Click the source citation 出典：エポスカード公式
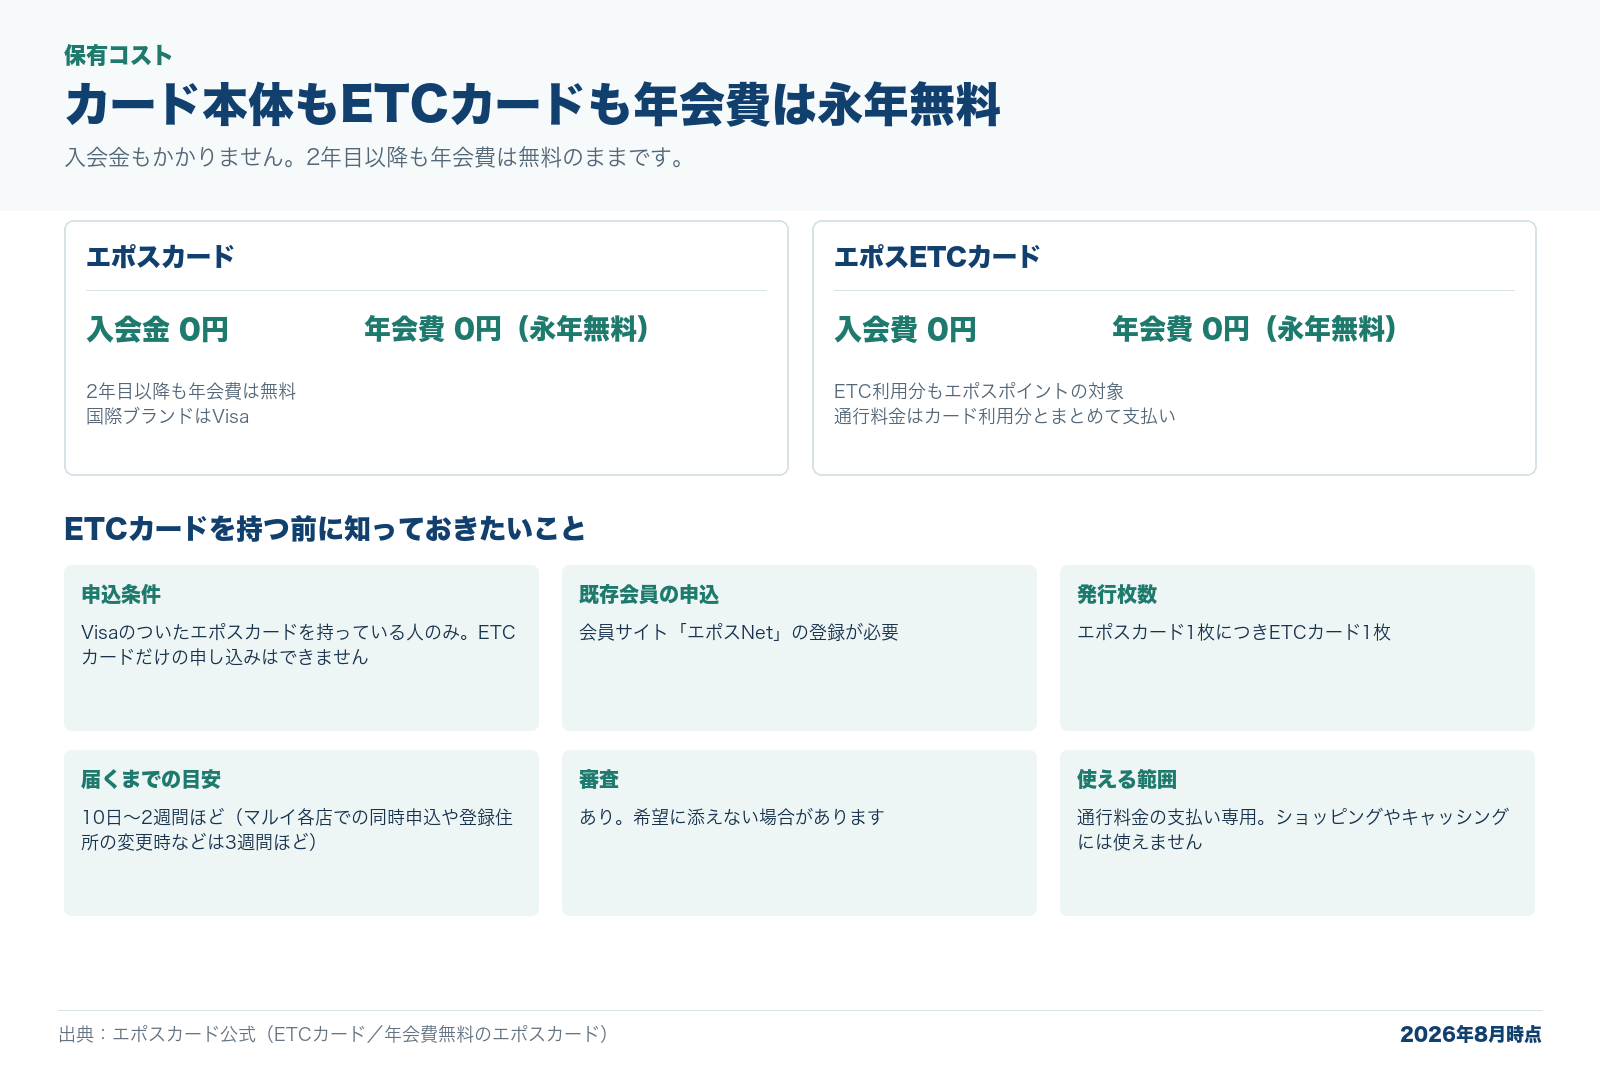This screenshot has height=1067, width=1600. tap(334, 1034)
